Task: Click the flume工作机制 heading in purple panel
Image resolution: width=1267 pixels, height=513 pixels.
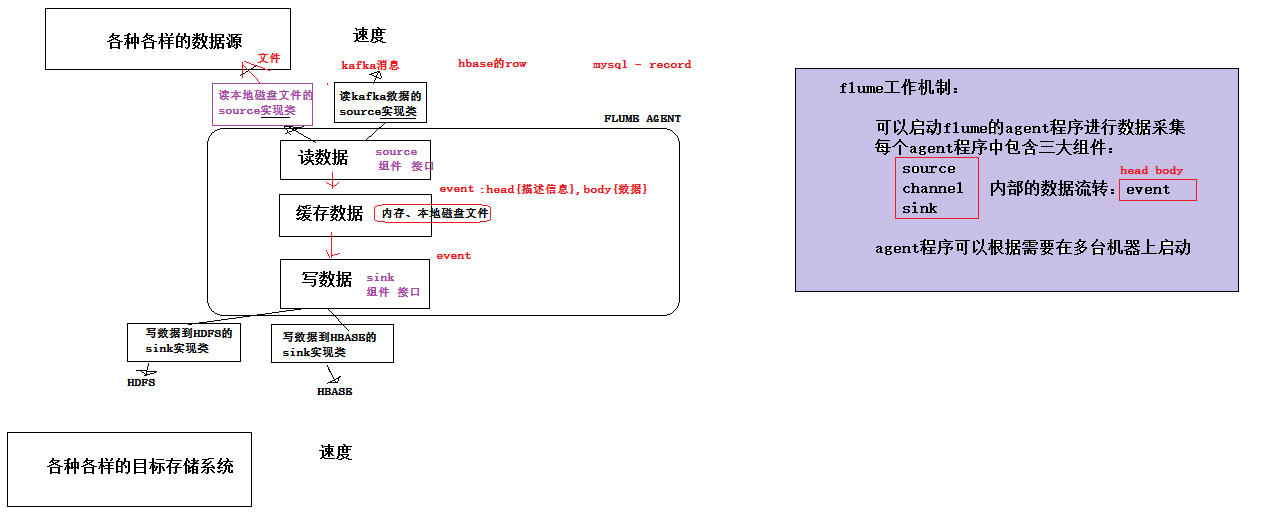Action: click(x=899, y=89)
